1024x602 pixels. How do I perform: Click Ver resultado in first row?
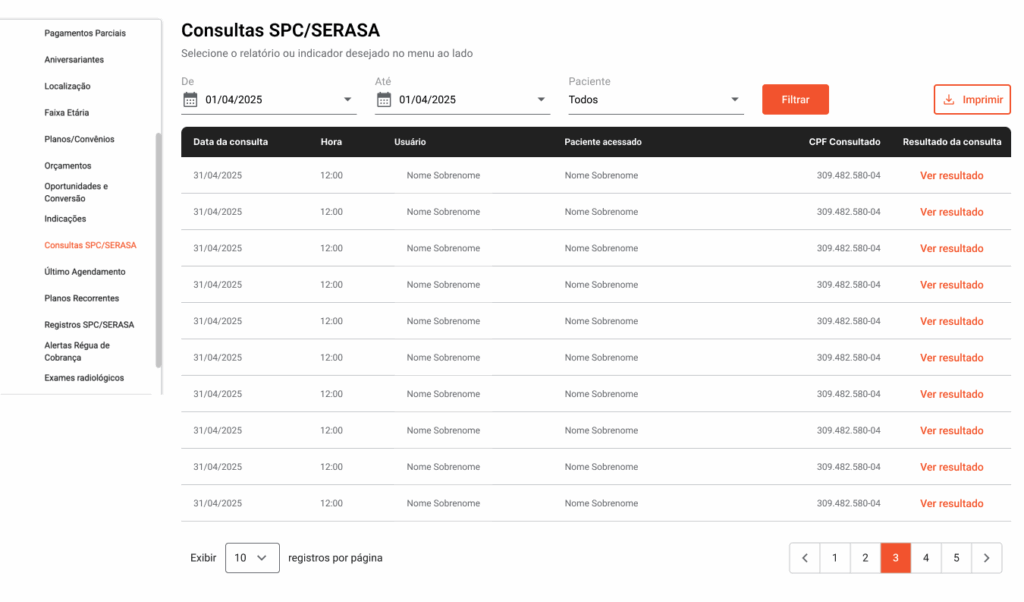tap(952, 176)
